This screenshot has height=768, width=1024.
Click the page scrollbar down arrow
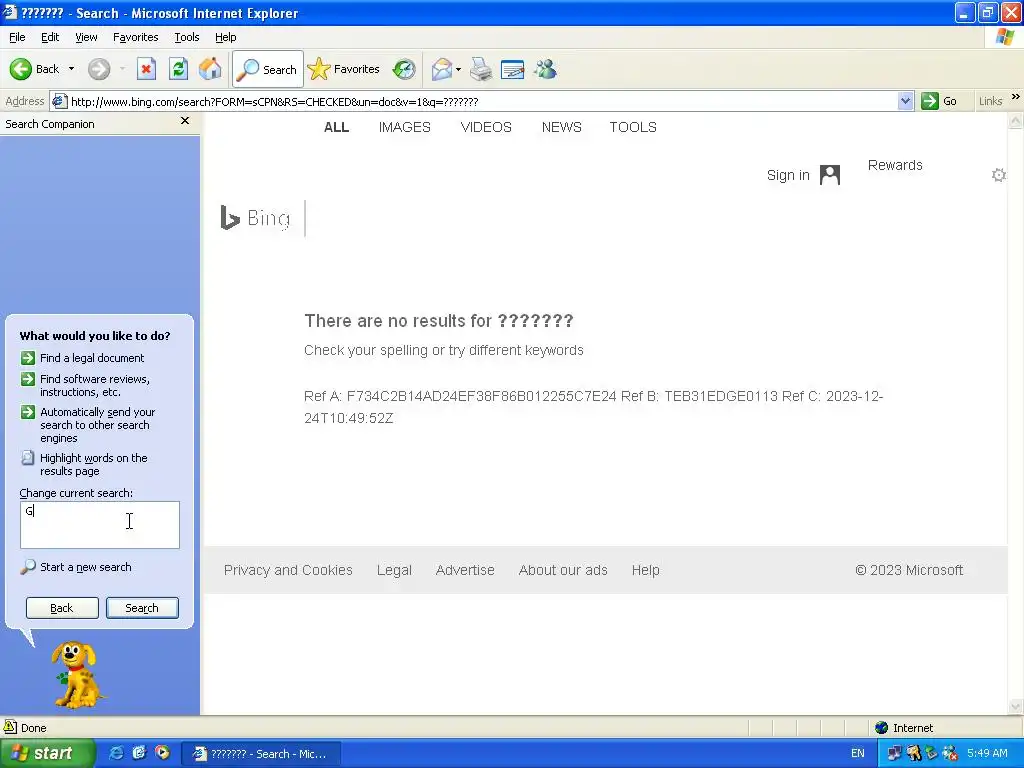[1016, 706]
